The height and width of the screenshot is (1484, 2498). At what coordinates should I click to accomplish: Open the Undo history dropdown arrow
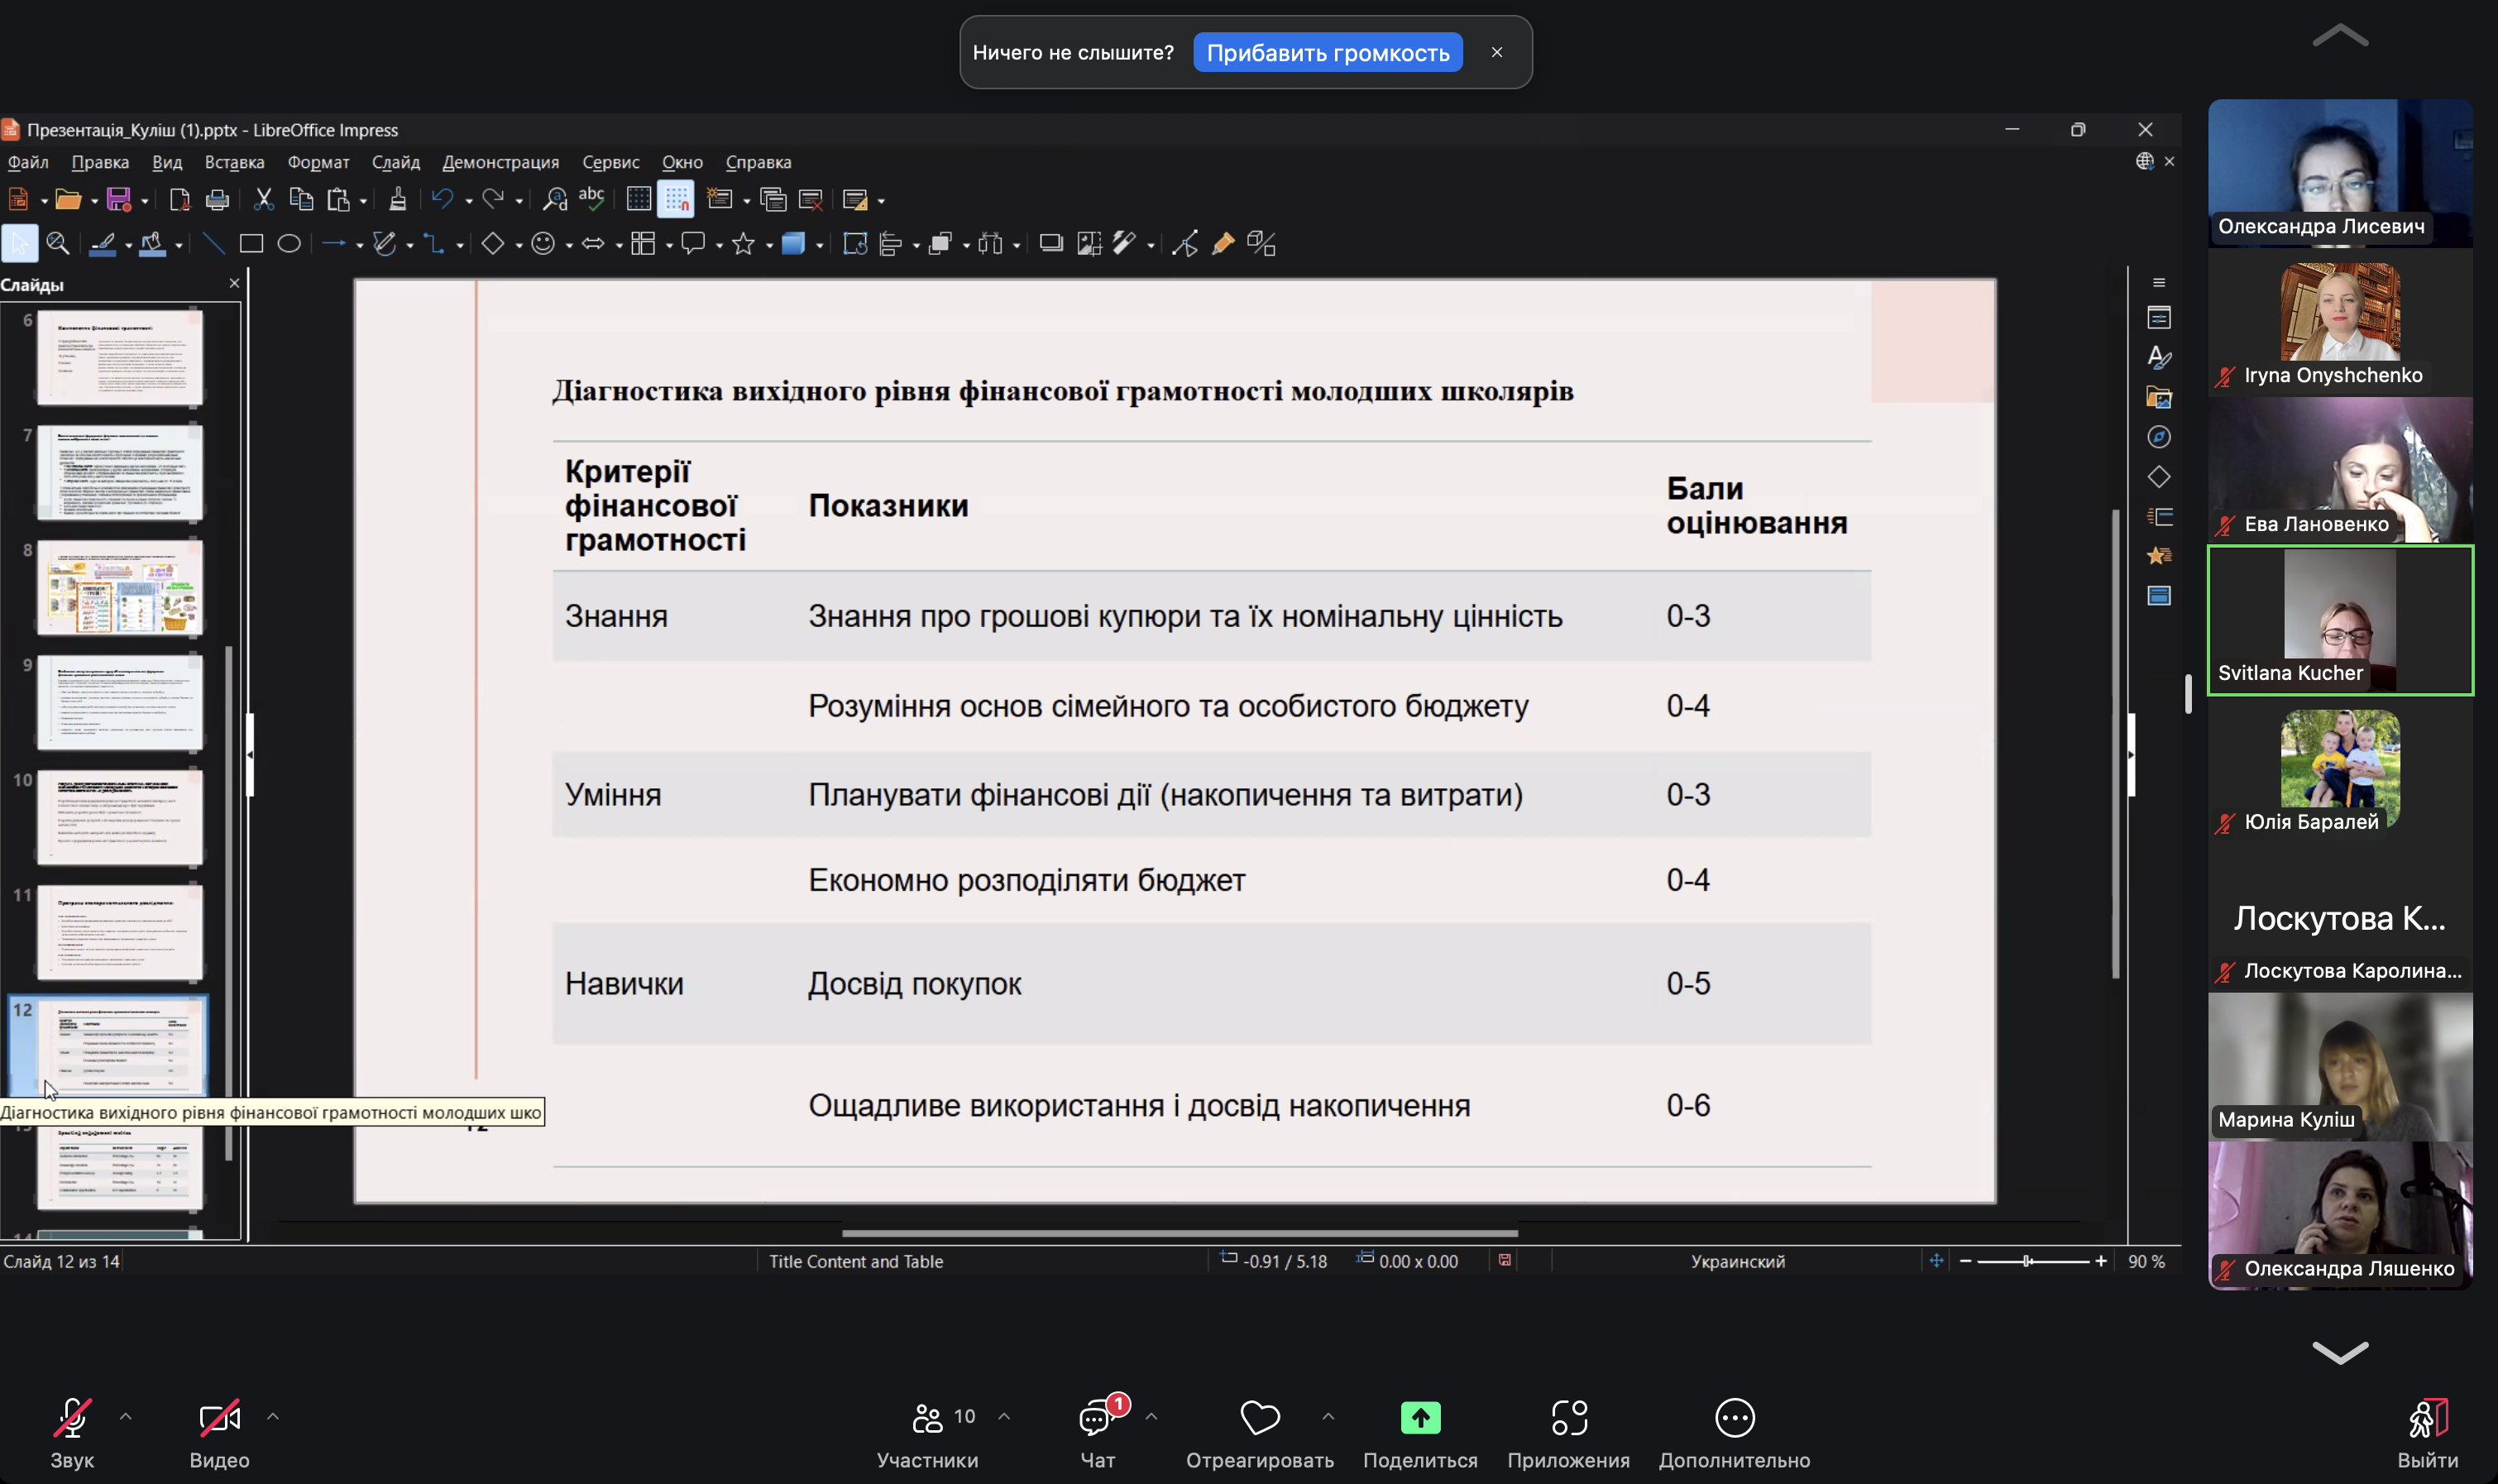point(468,201)
